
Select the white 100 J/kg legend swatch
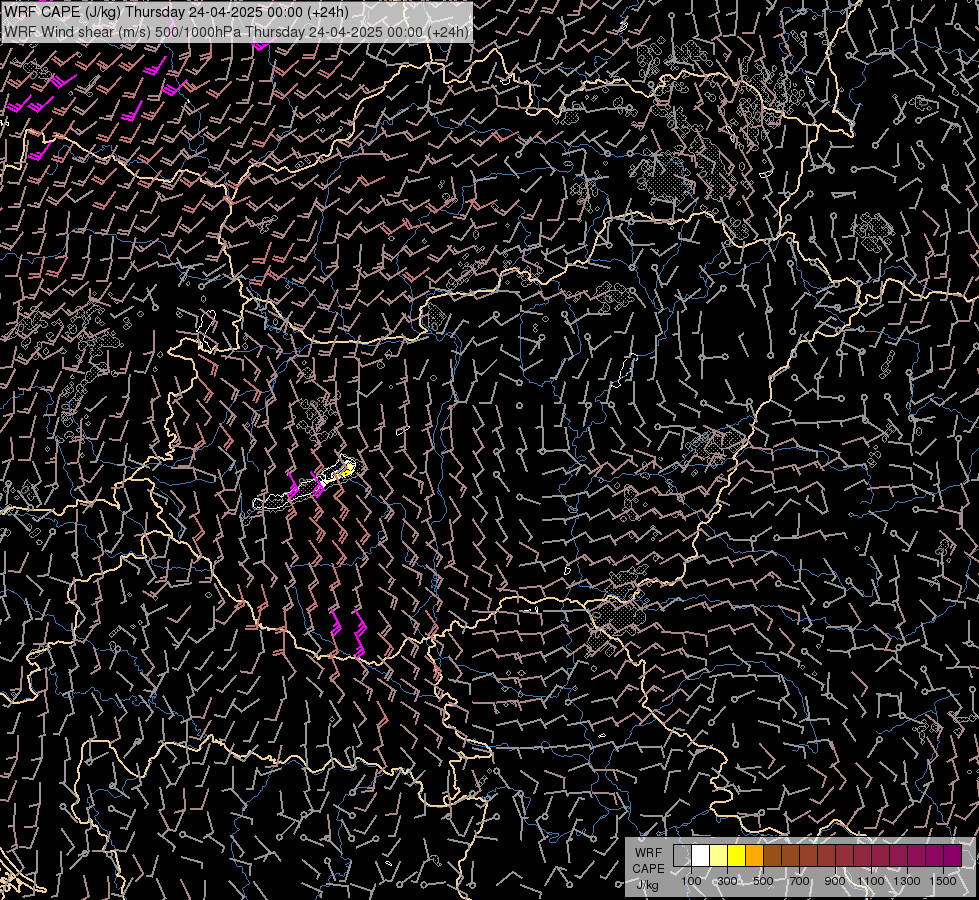[701, 855]
